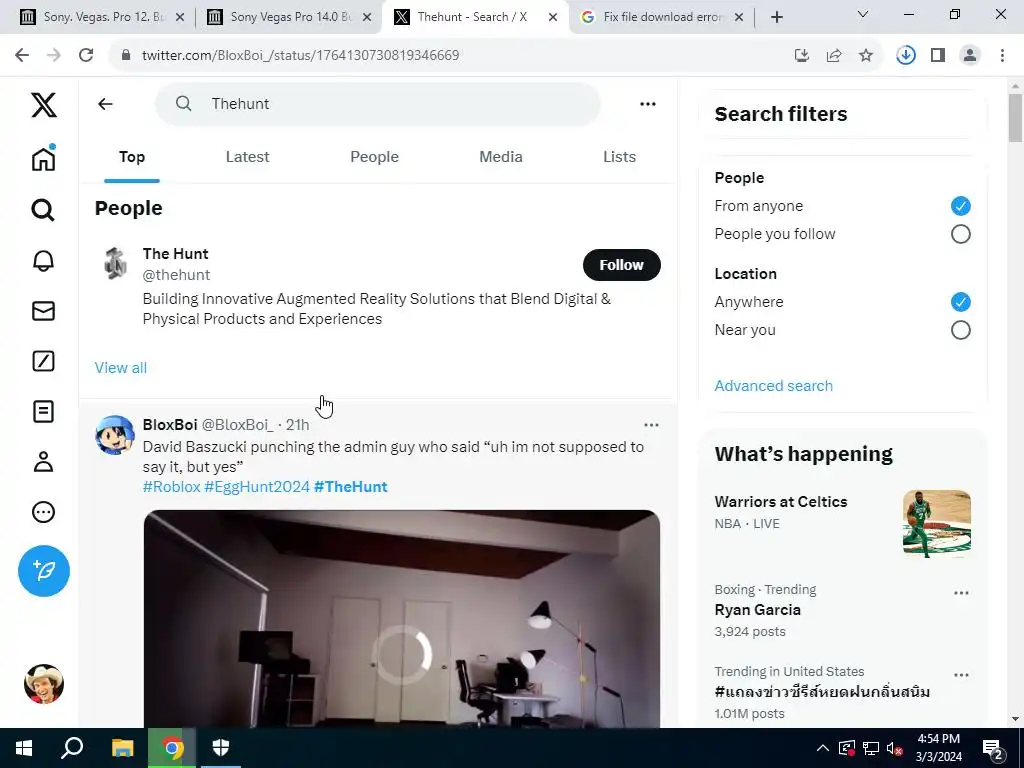Switch to Fix file download error tab
Screen dimensions: 1024x768
click(662, 17)
